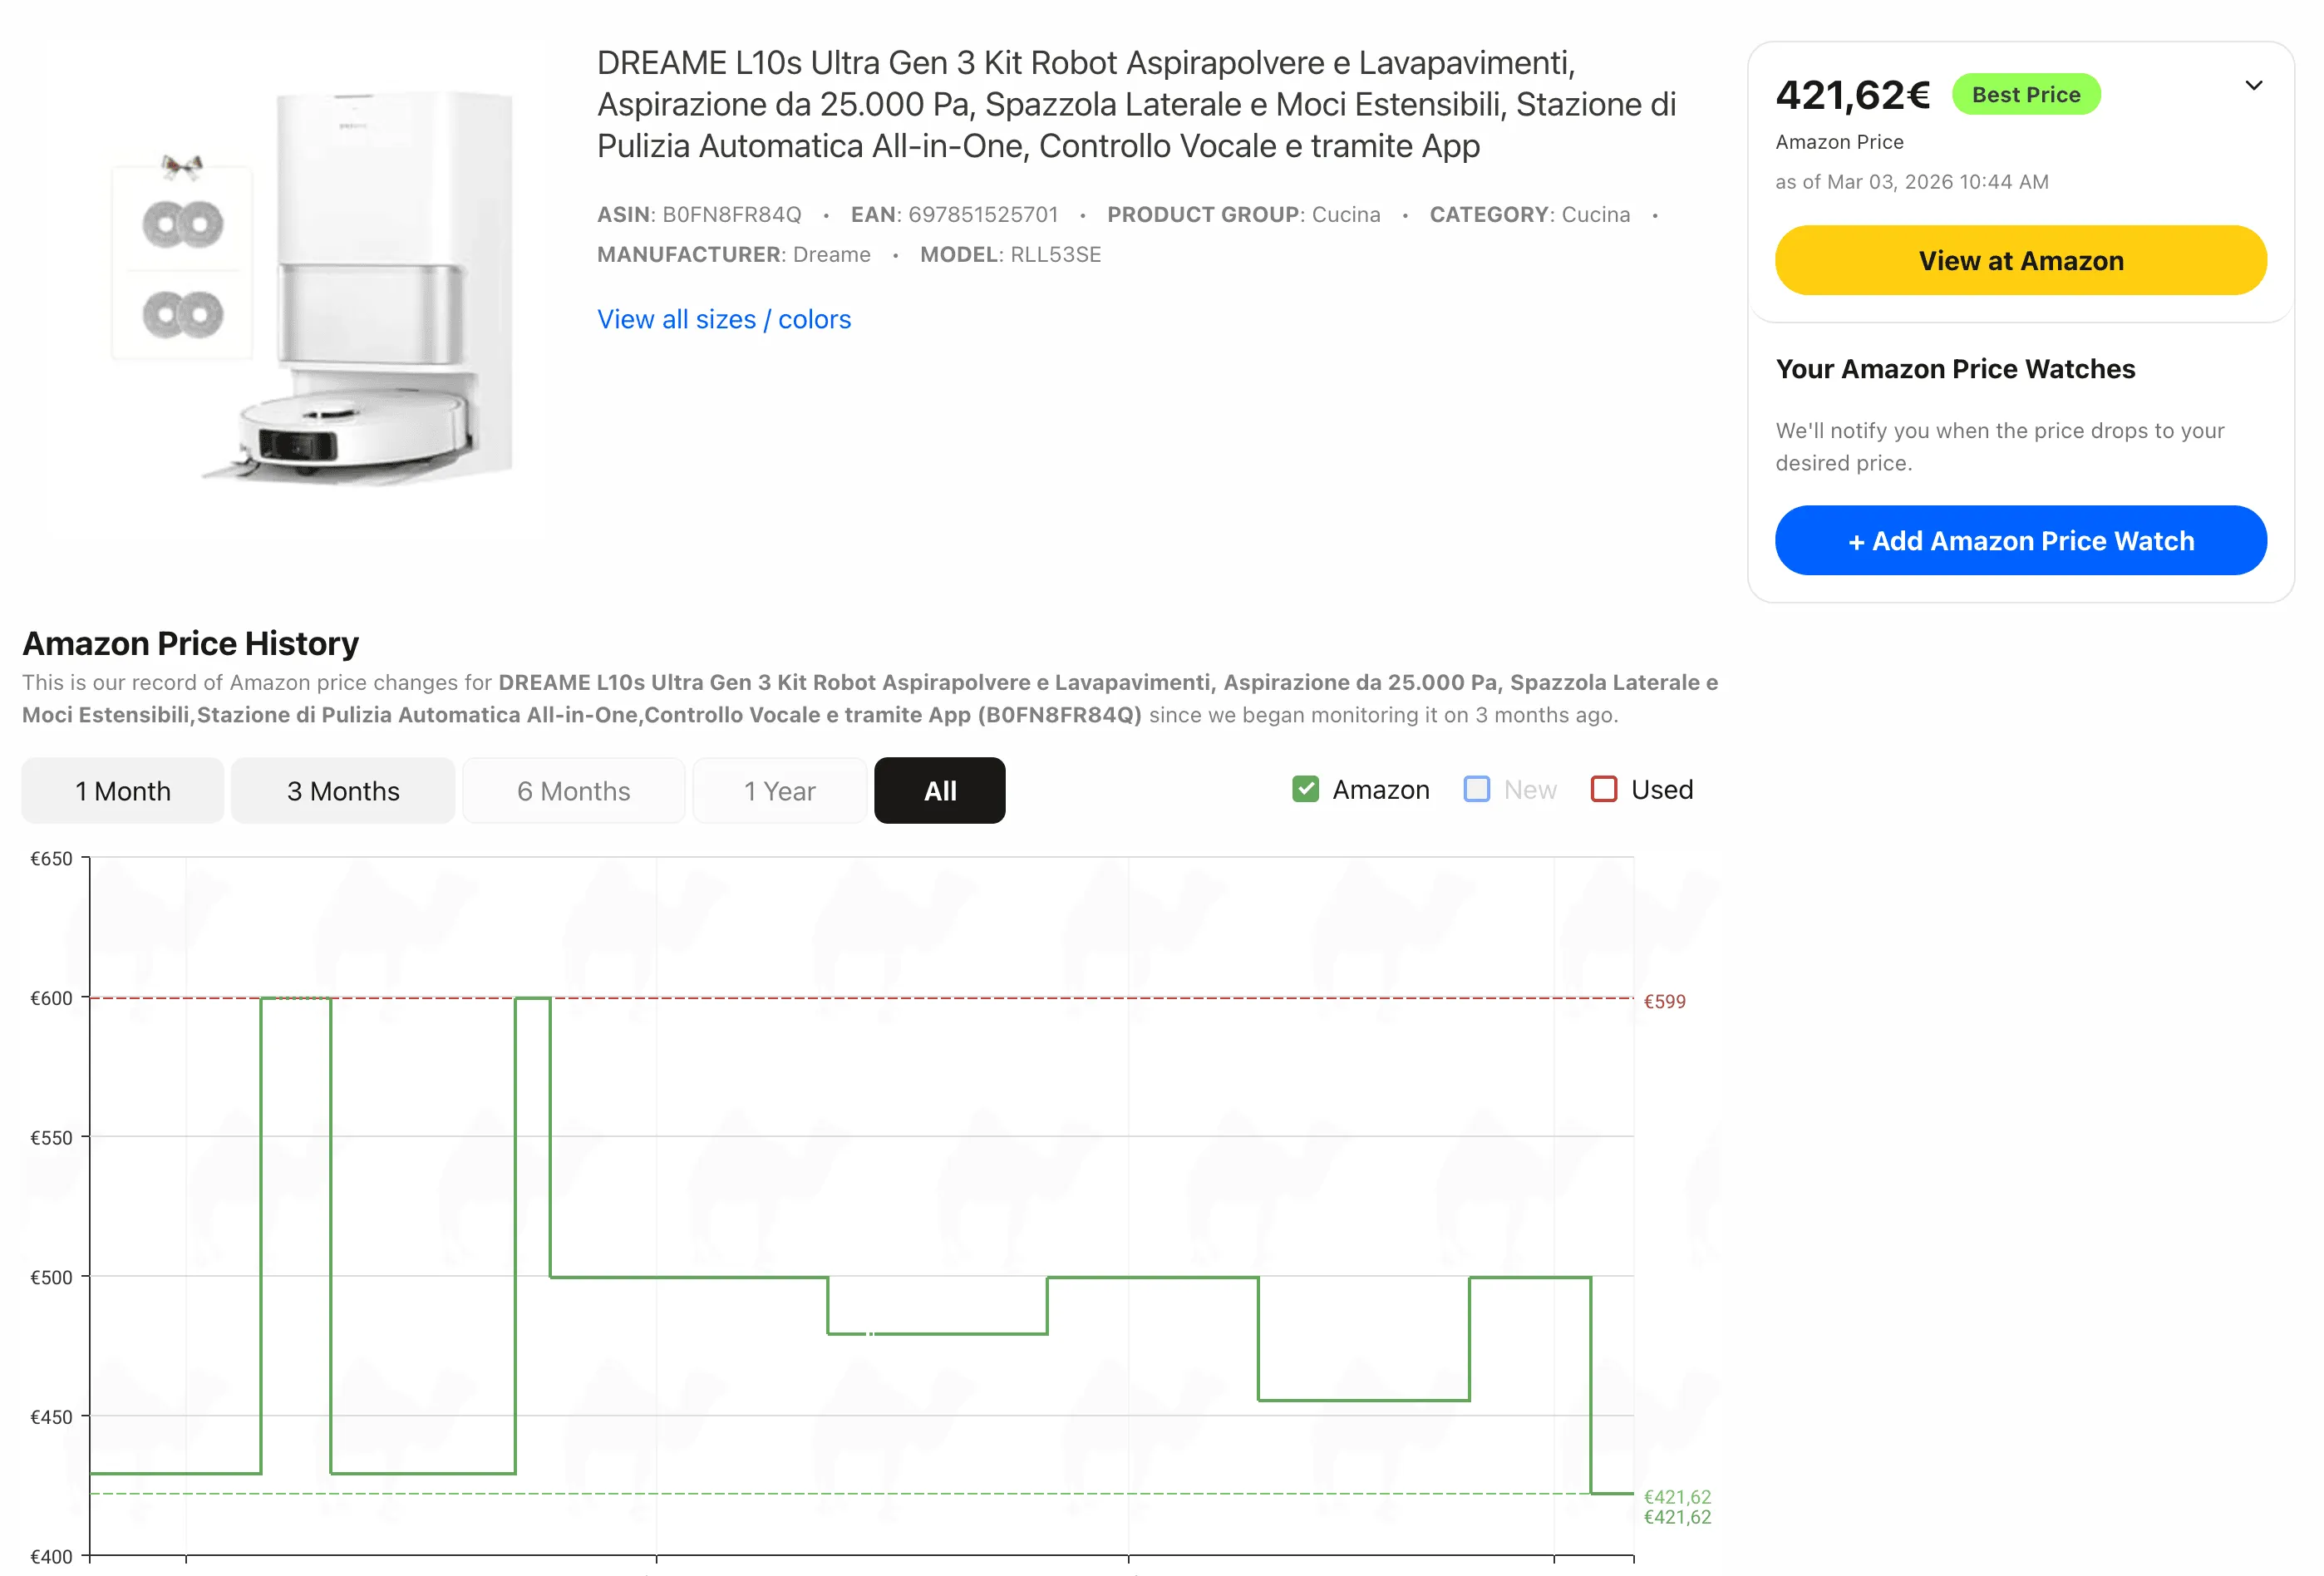Click Add Amazon Price Watch button
The image size is (2324, 1576).
2020,541
